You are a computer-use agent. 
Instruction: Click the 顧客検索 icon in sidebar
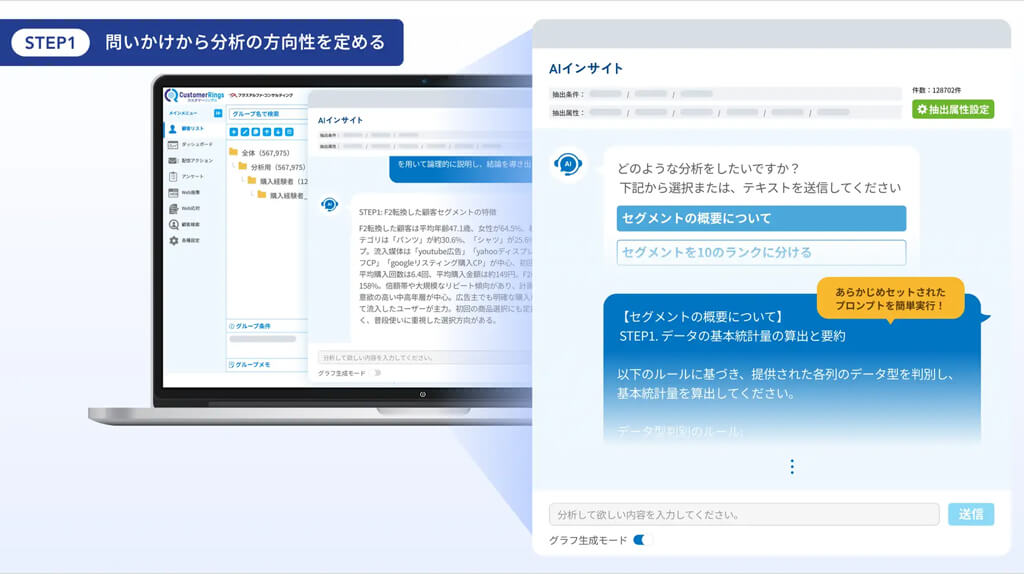click(173, 225)
